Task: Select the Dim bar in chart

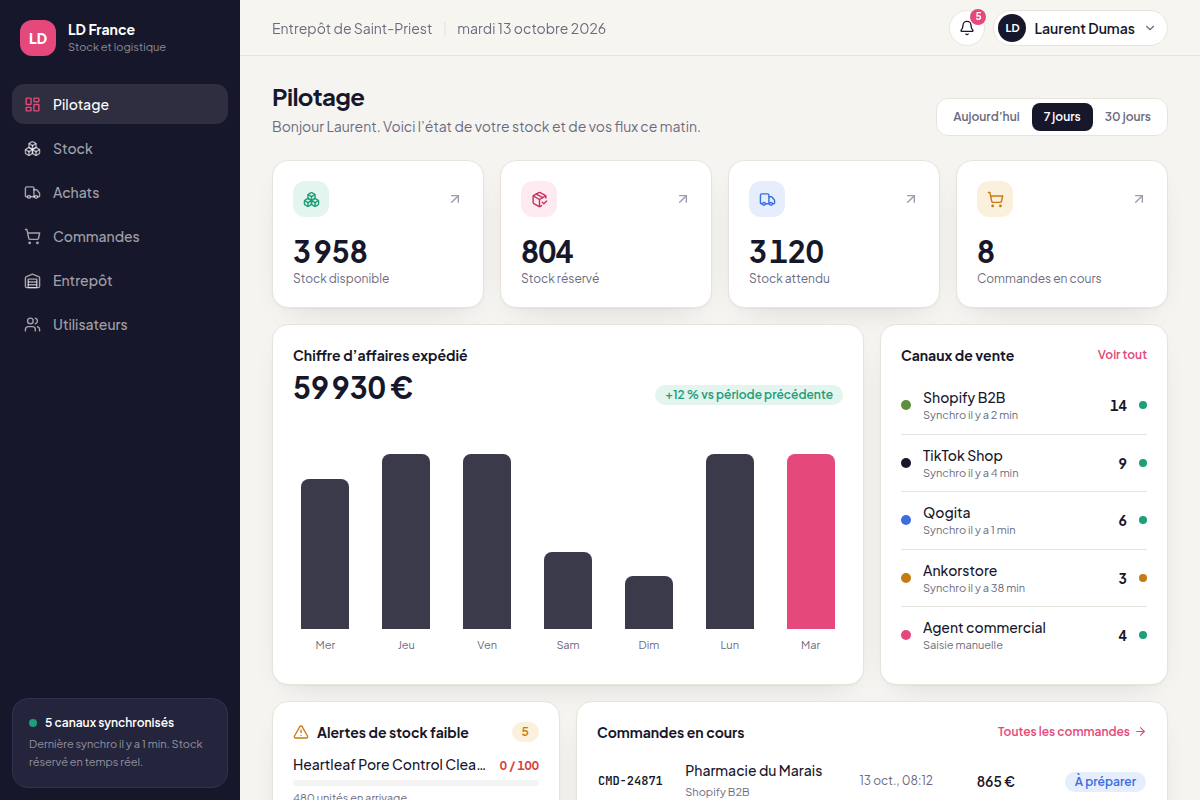Action: tap(649, 602)
